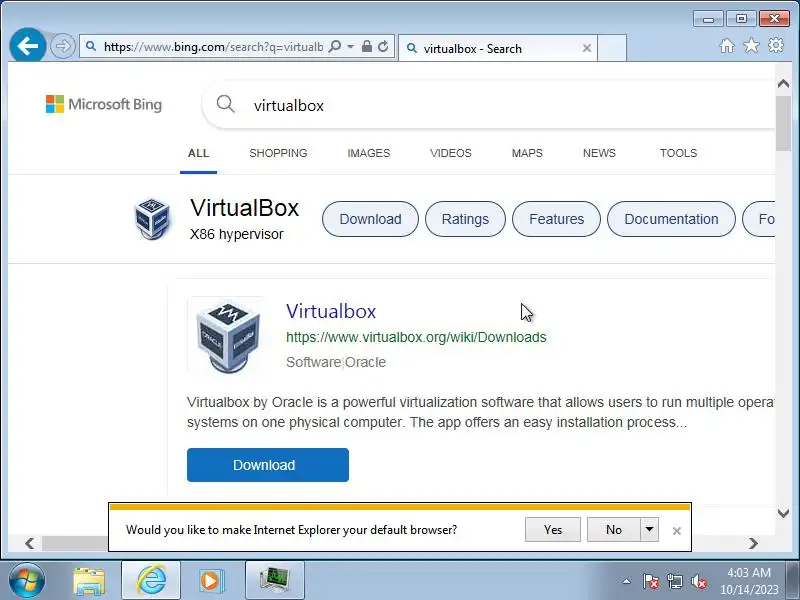Image resolution: width=800 pixels, height=600 pixels.
Task: Dismiss the default browser notification bar
Action: click(677, 531)
